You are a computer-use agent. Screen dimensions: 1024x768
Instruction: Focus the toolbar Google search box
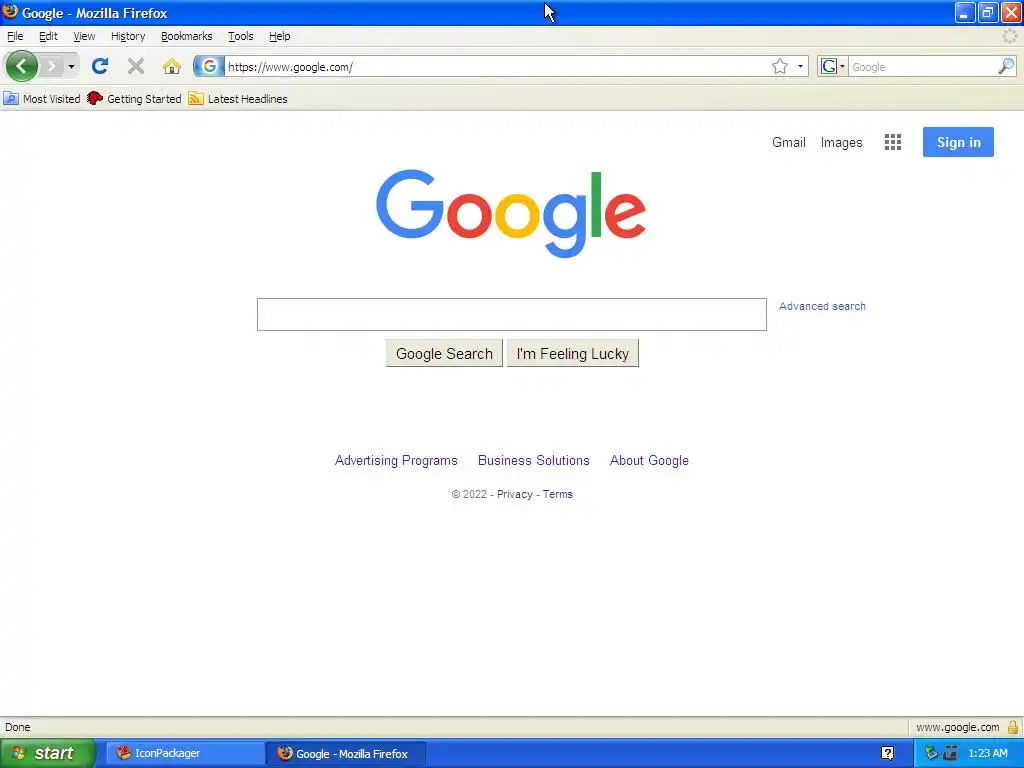coord(923,67)
